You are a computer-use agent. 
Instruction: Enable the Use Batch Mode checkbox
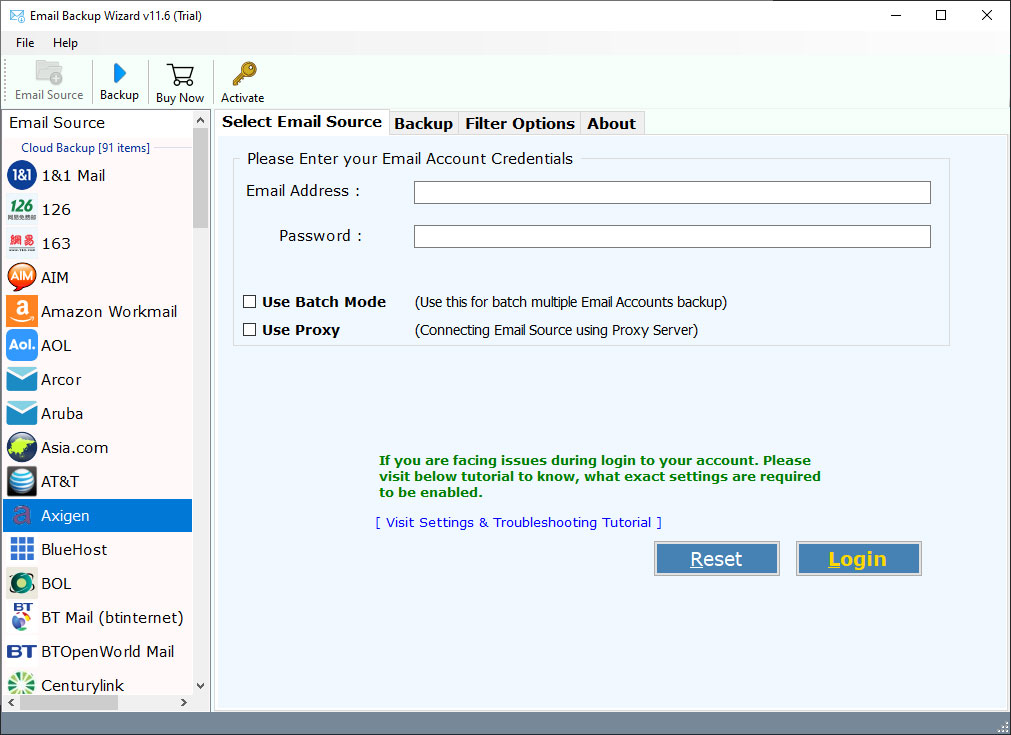(250, 302)
